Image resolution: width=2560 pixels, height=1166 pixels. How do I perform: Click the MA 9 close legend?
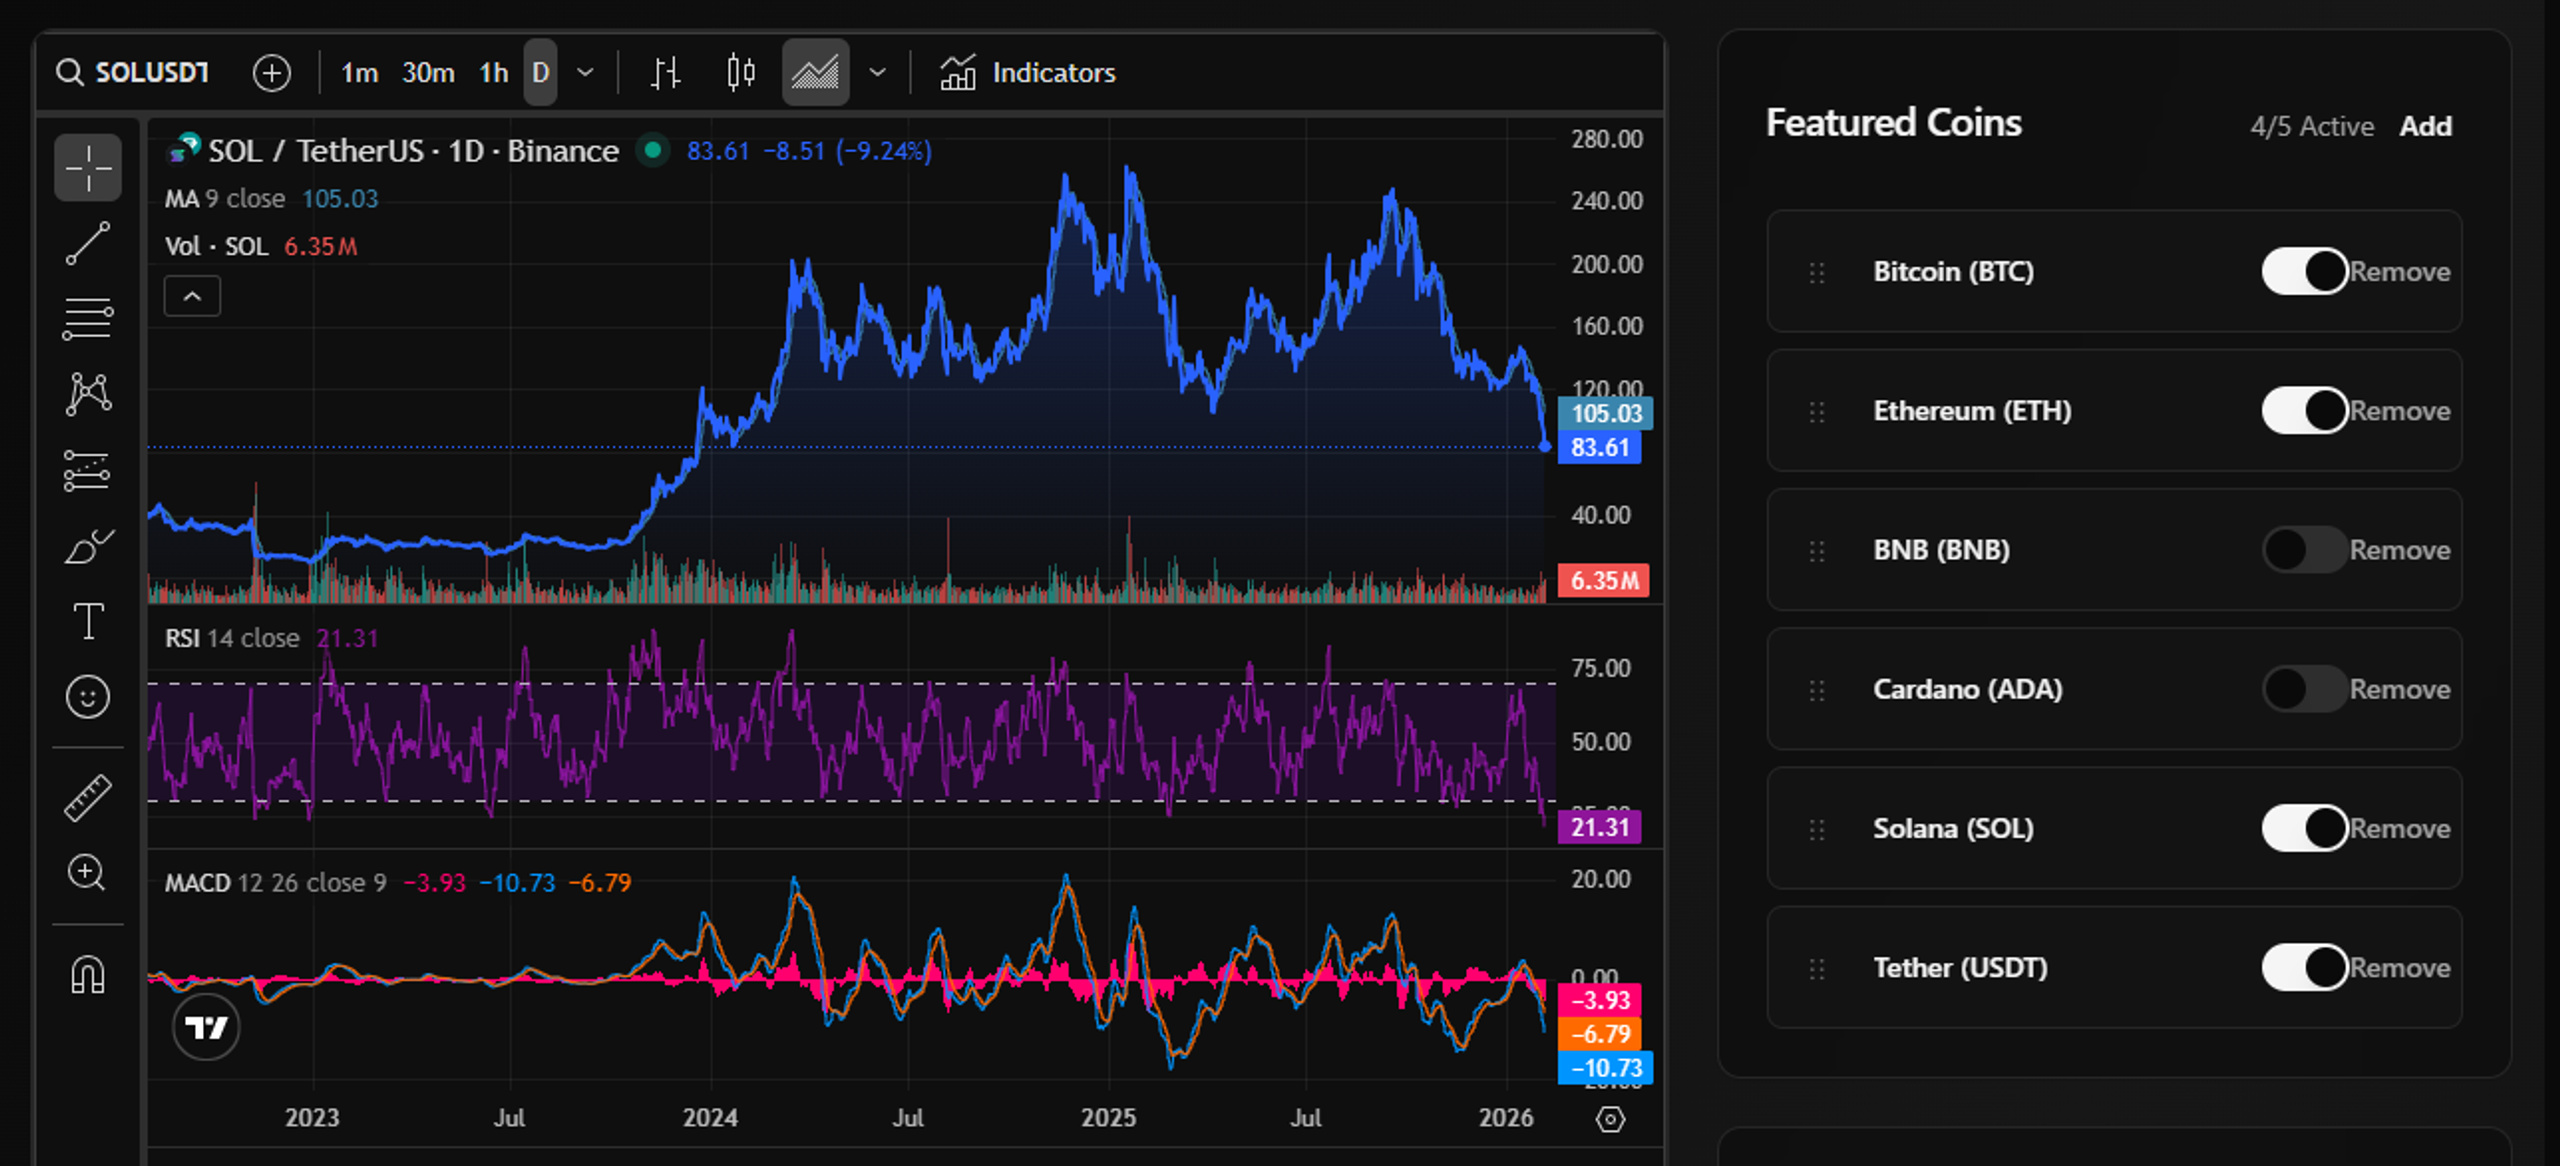(x=225, y=199)
